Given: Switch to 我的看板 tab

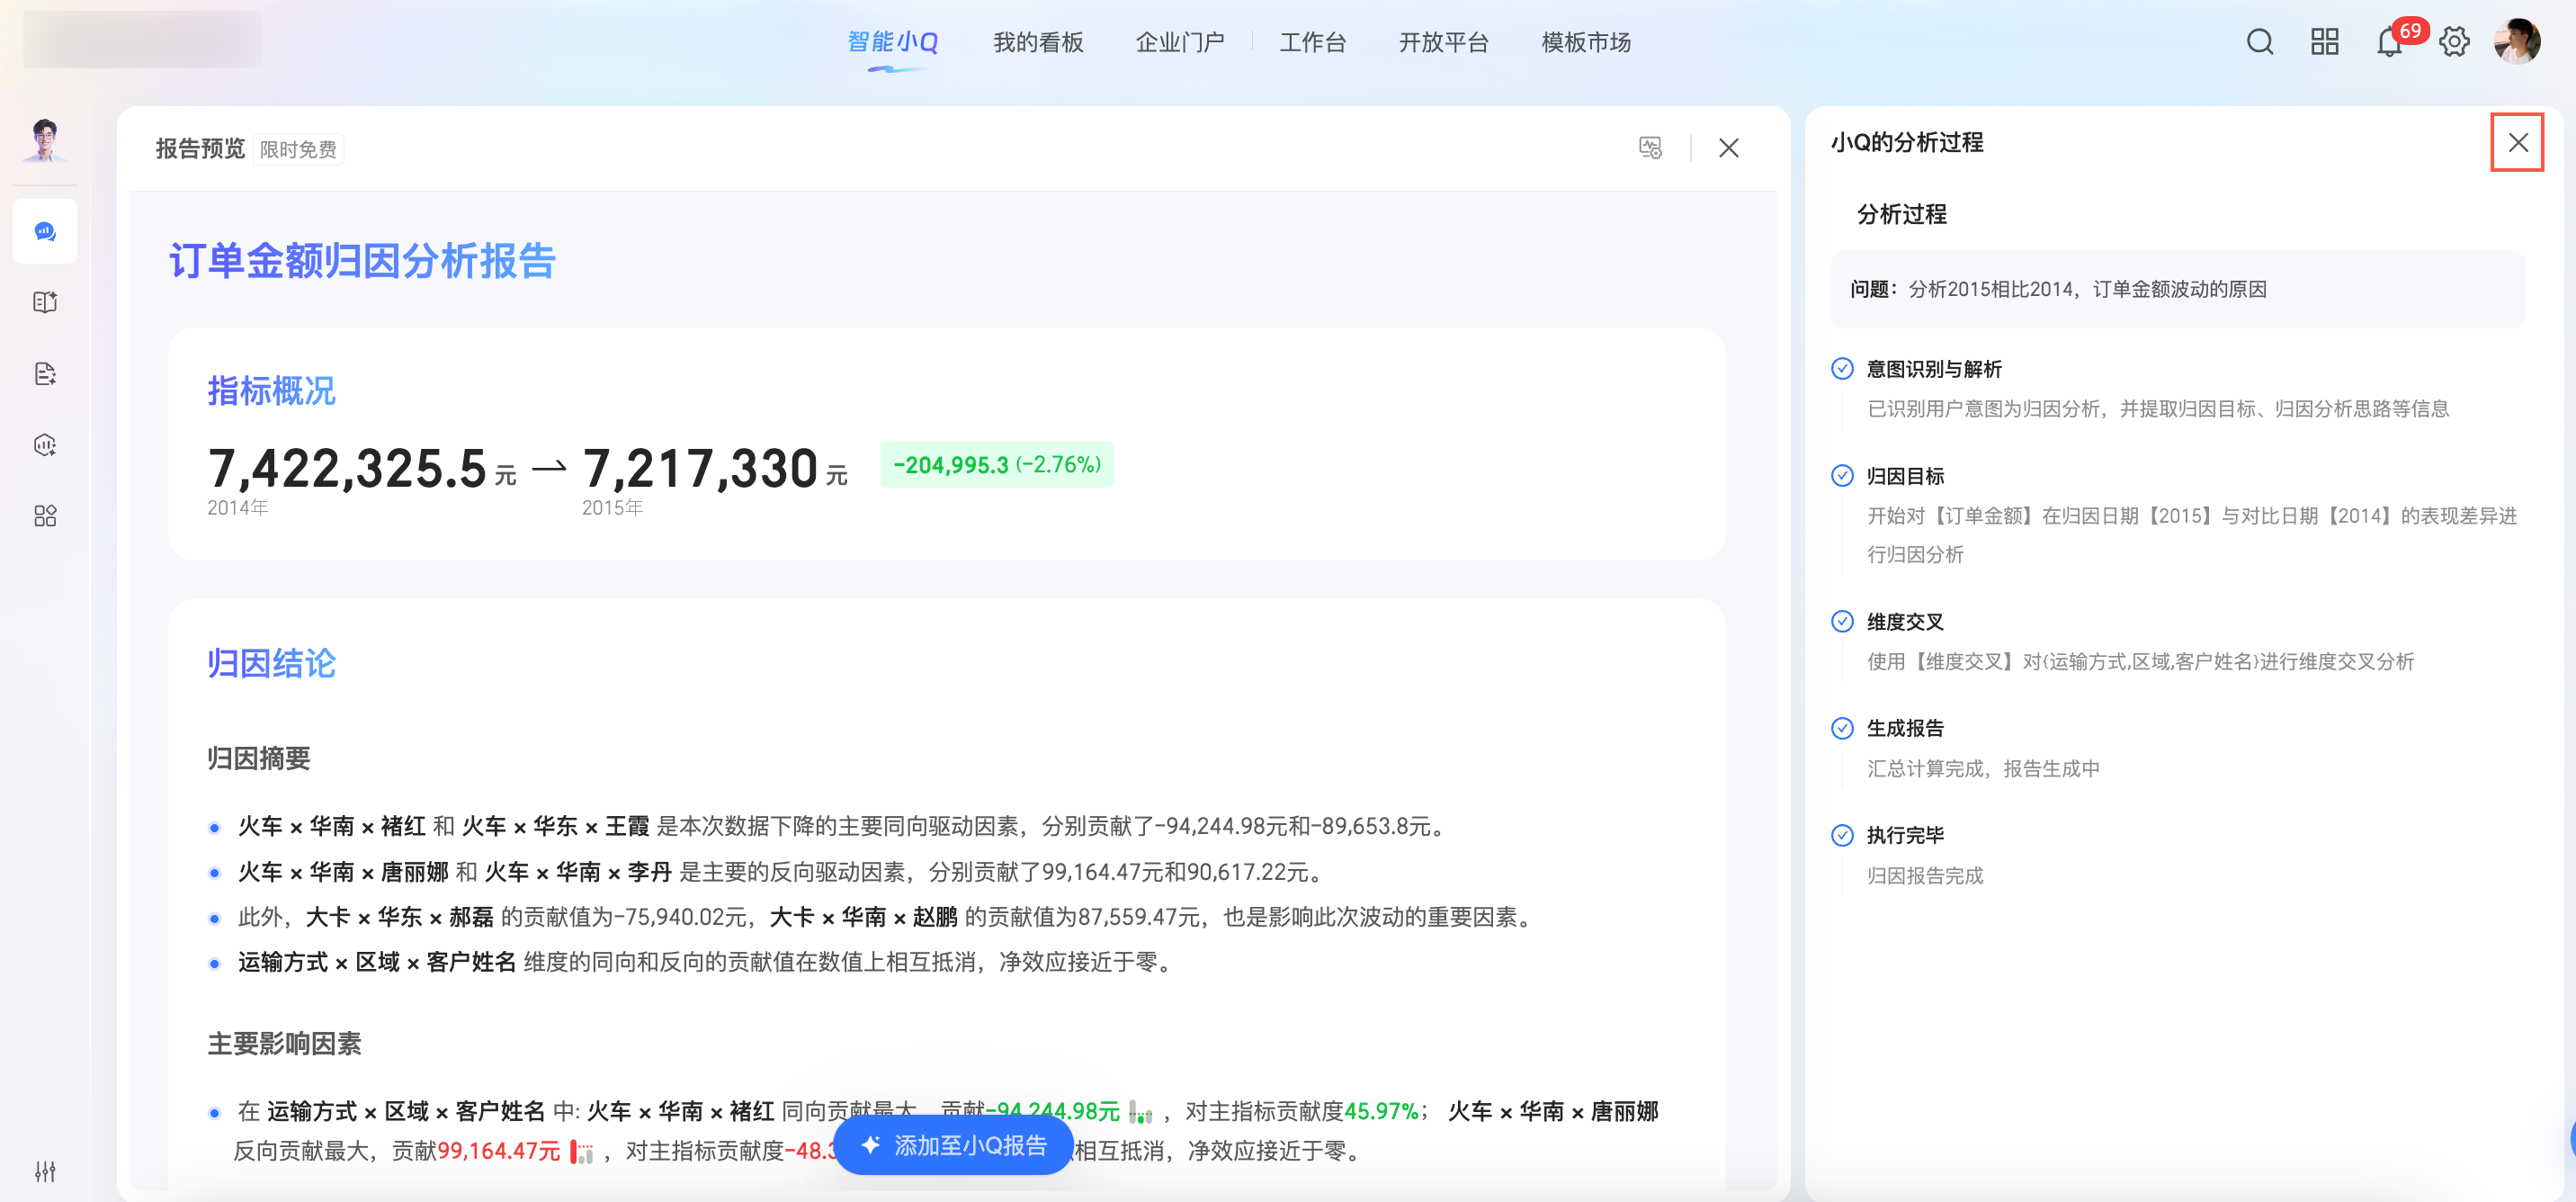Looking at the screenshot, I should [x=1038, y=42].
